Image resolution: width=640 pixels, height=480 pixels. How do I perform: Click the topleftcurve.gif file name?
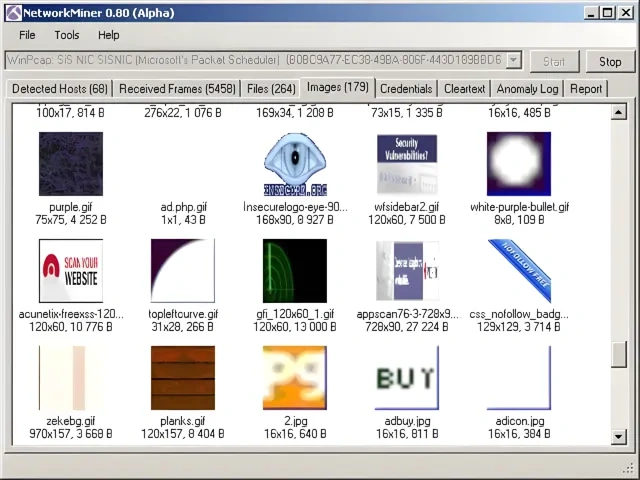tap(183, 314)
